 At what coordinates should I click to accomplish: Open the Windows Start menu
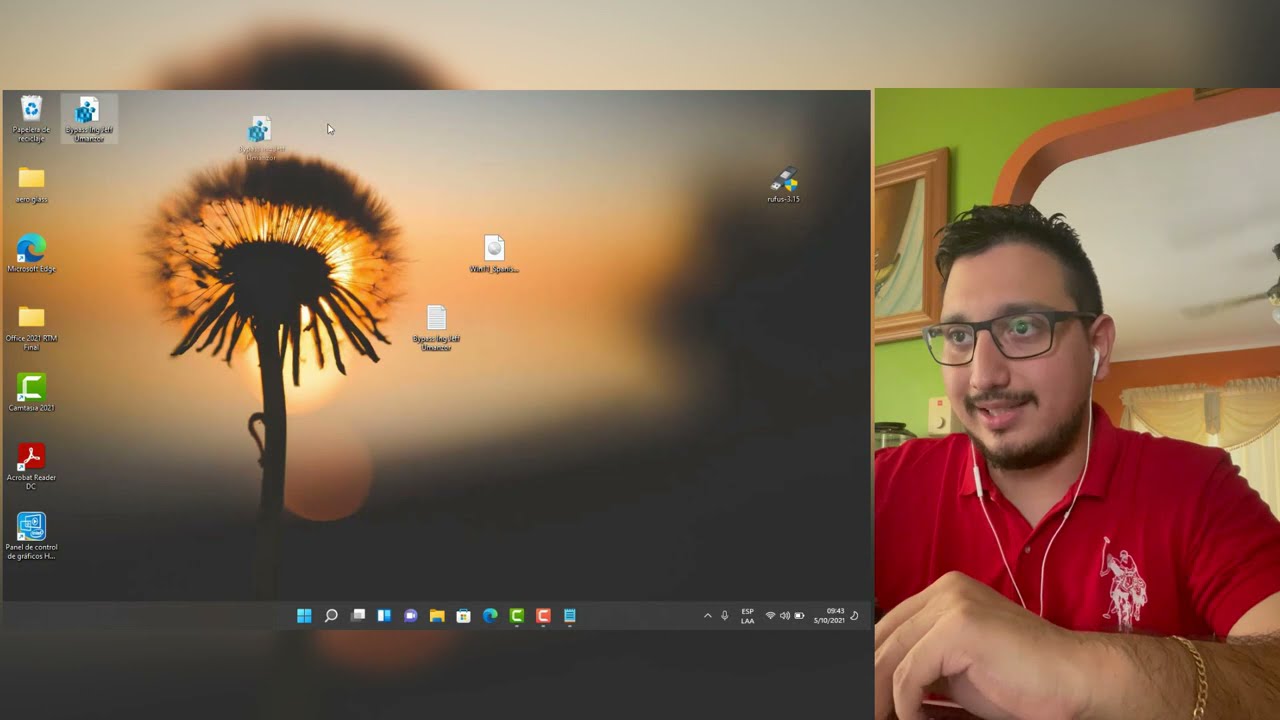tap(304, 616)
